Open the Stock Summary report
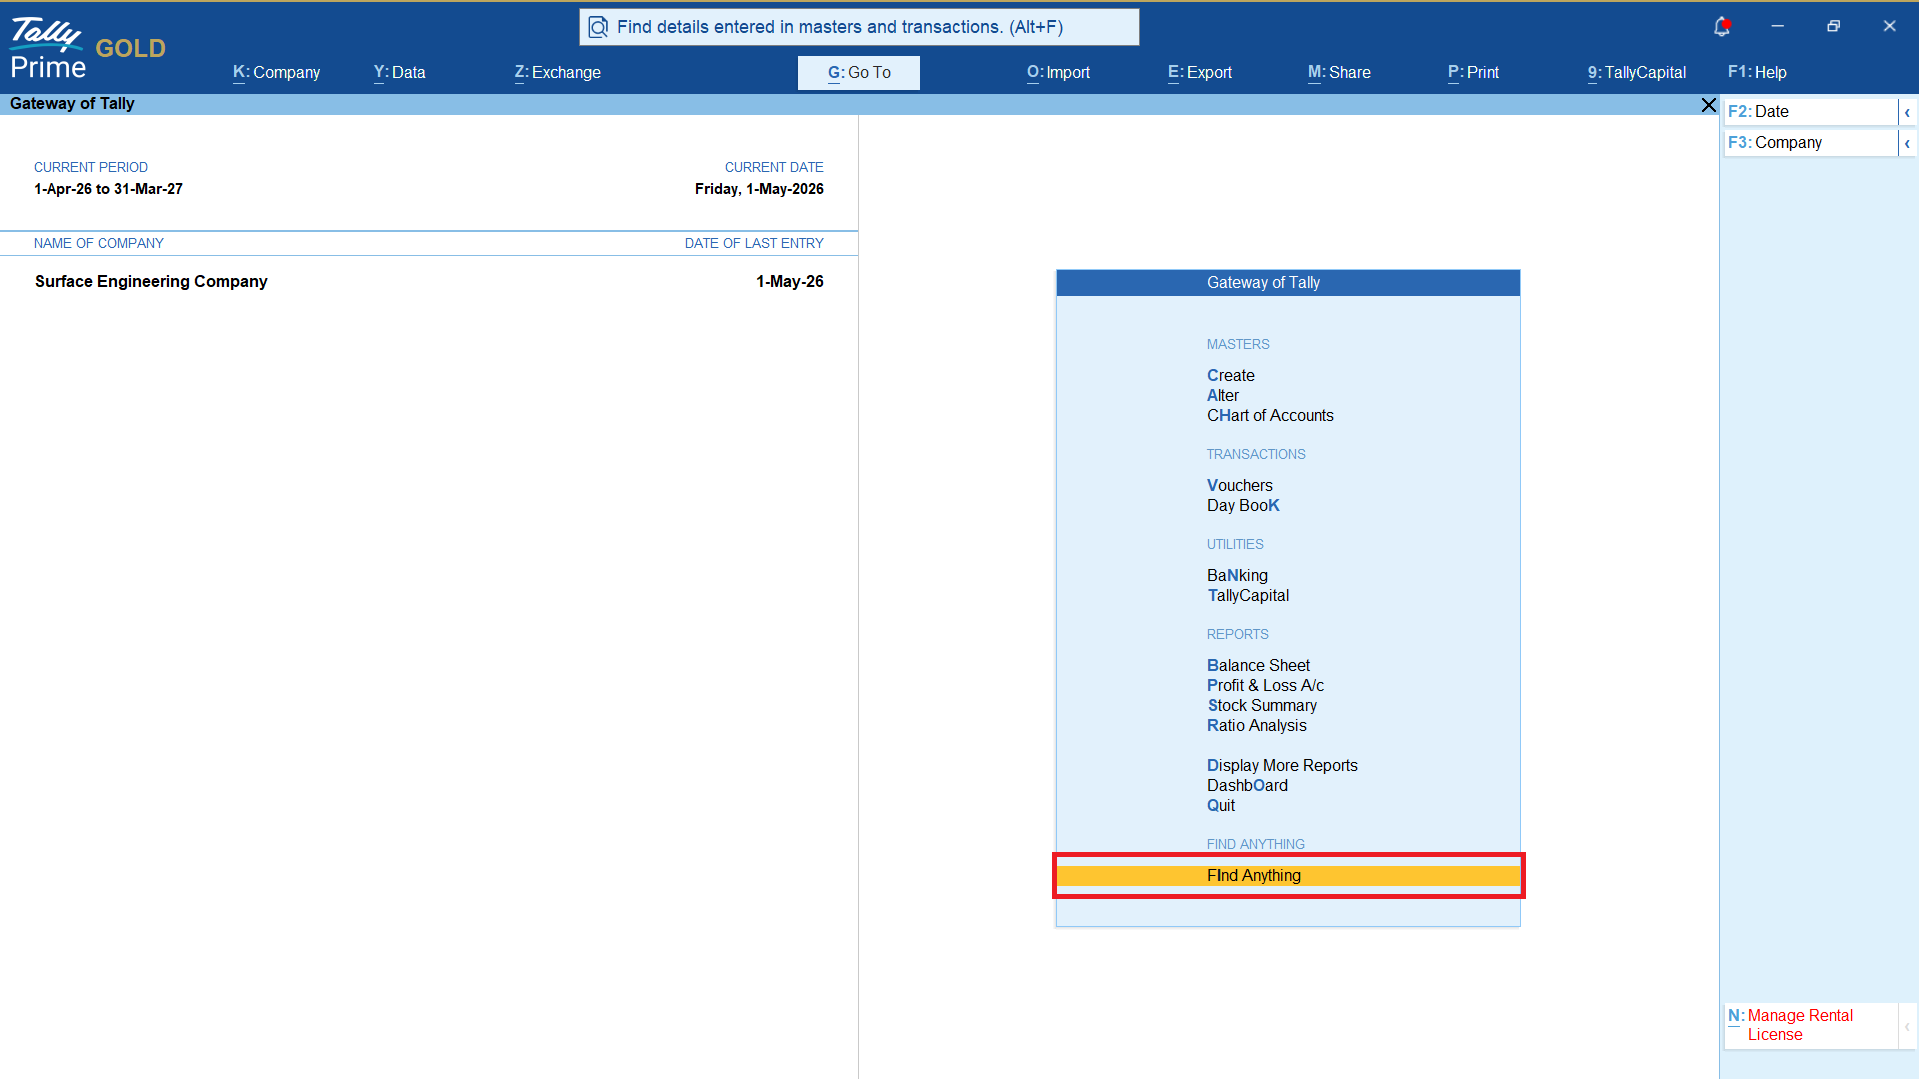The width and height of the screenshot is (1919, 1079). 1262,706
